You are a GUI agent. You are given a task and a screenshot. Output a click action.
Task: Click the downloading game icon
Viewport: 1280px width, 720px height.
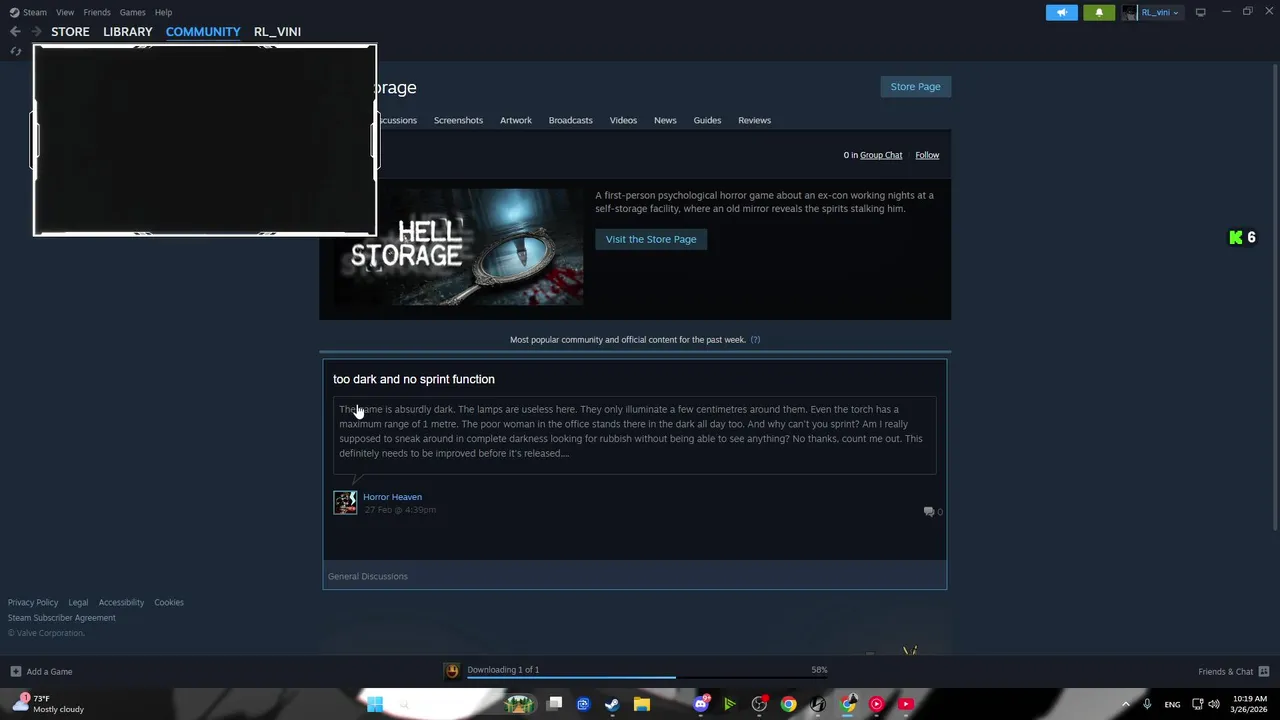click(x=452, y=670)
